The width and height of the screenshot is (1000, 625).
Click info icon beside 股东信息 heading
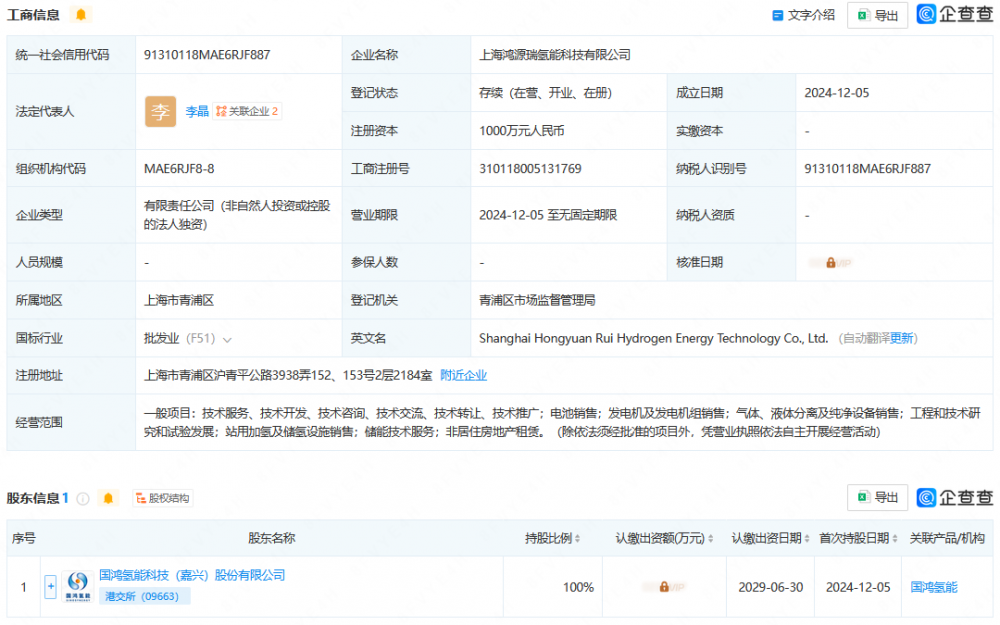[83, 498]
